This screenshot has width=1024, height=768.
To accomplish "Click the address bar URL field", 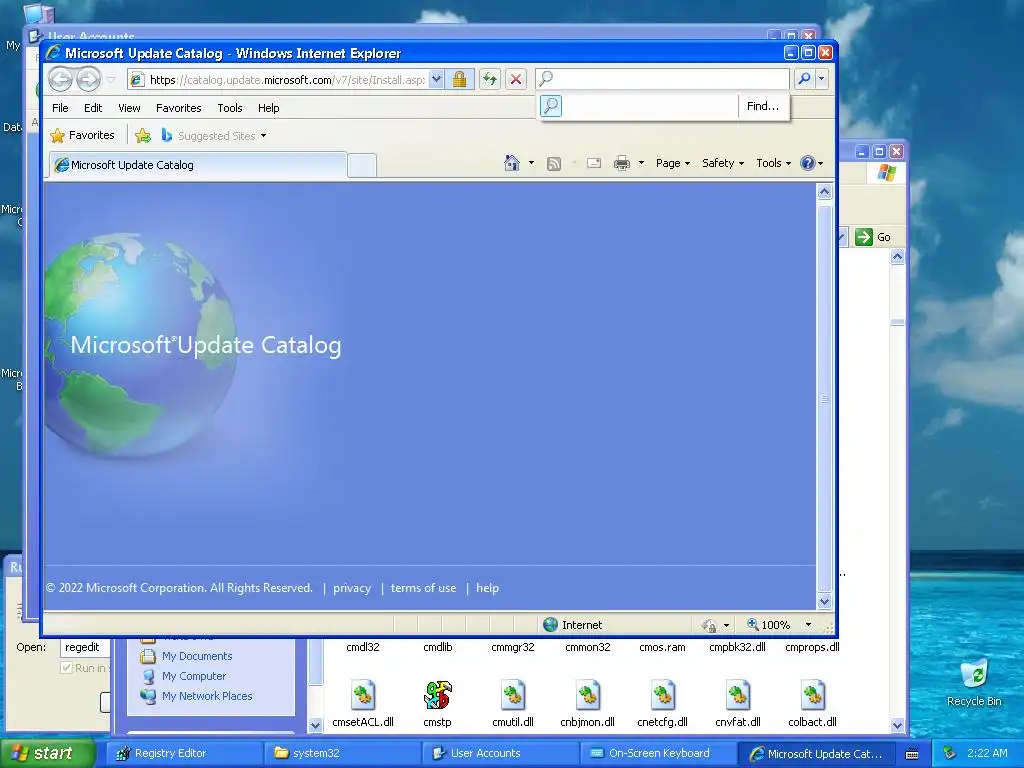I will coord(278,80).
